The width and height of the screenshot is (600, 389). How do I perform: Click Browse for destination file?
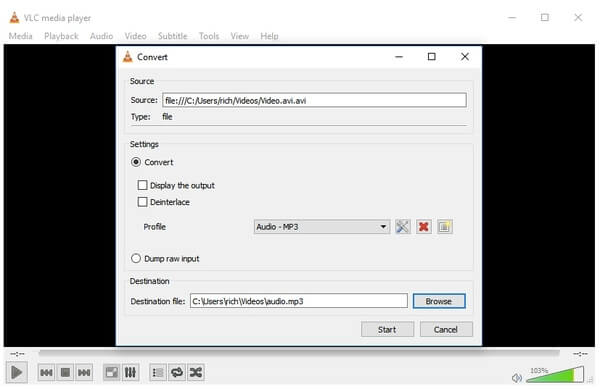(x=439, y=301)
